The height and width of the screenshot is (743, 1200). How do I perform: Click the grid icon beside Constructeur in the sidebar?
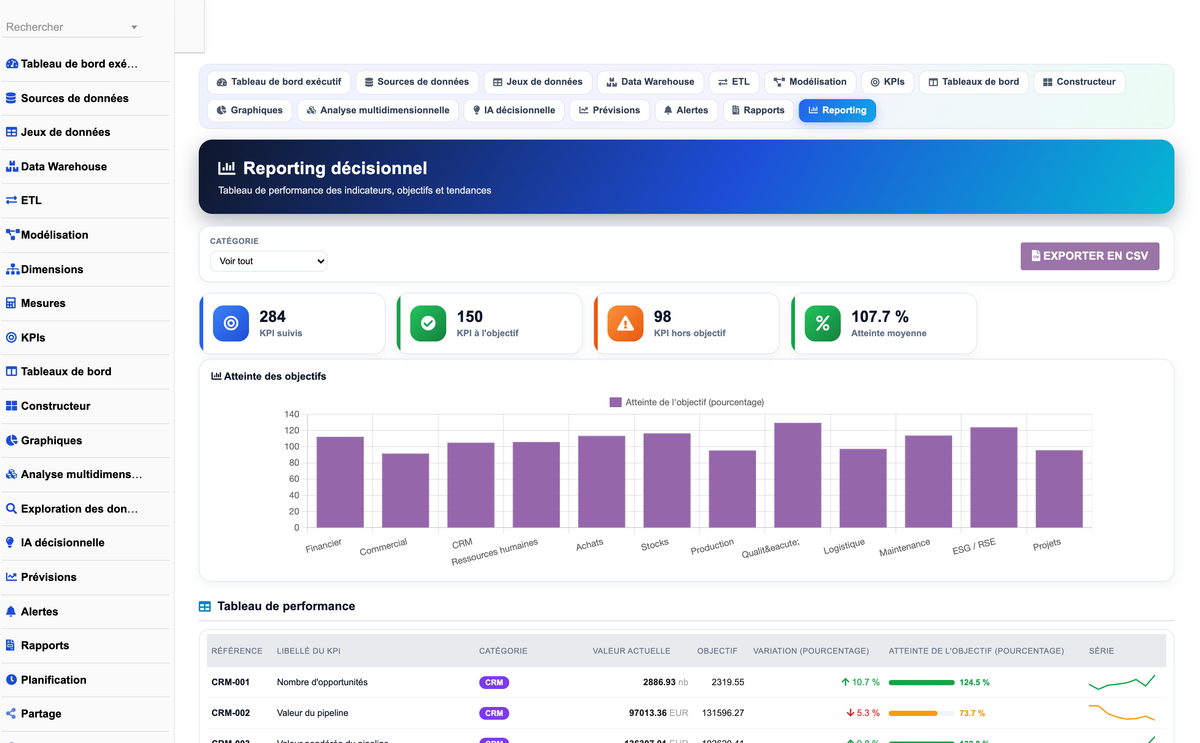pyautogui.click(x=12, y=406)
